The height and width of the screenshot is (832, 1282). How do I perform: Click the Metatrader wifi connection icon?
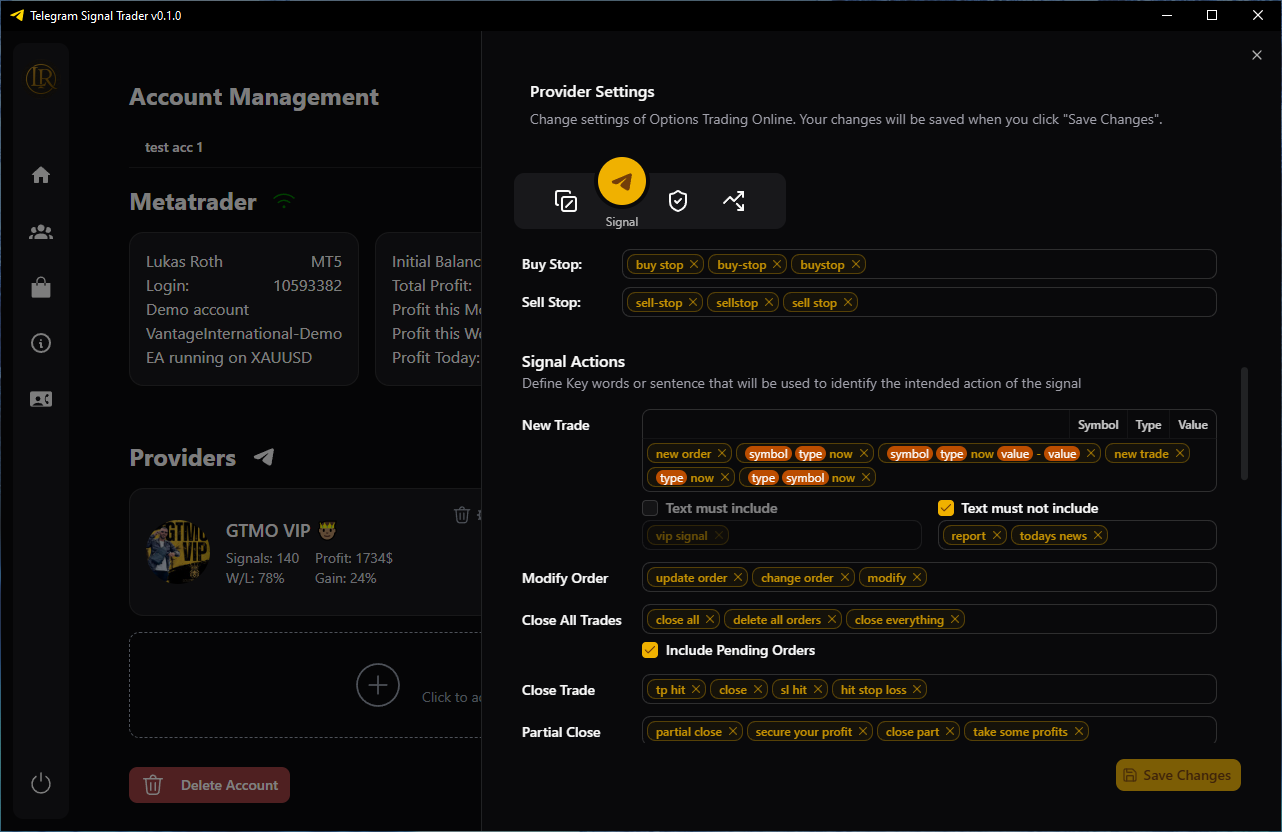point(285,201)
